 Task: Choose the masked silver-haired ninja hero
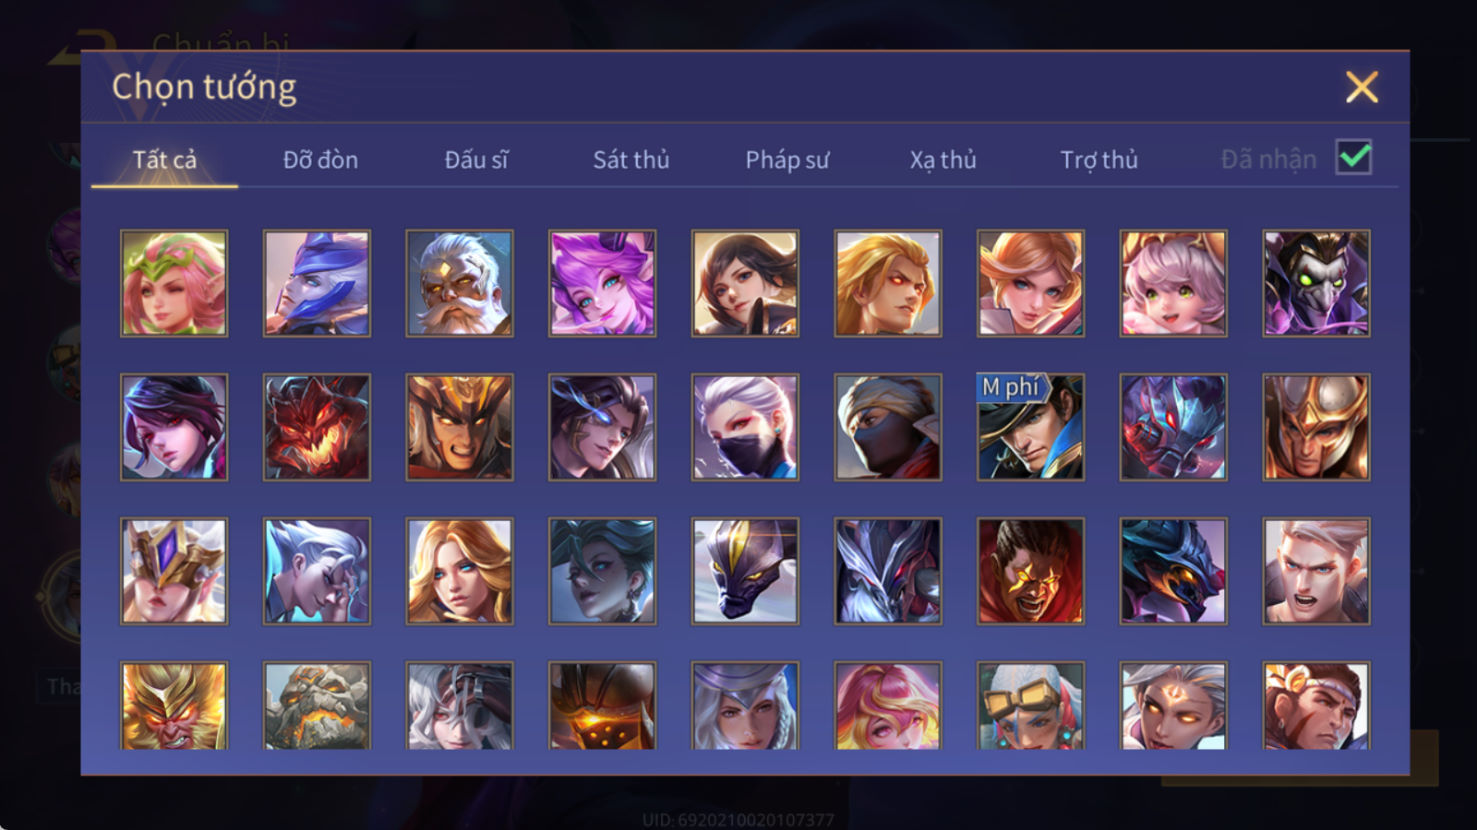(745, 427)
